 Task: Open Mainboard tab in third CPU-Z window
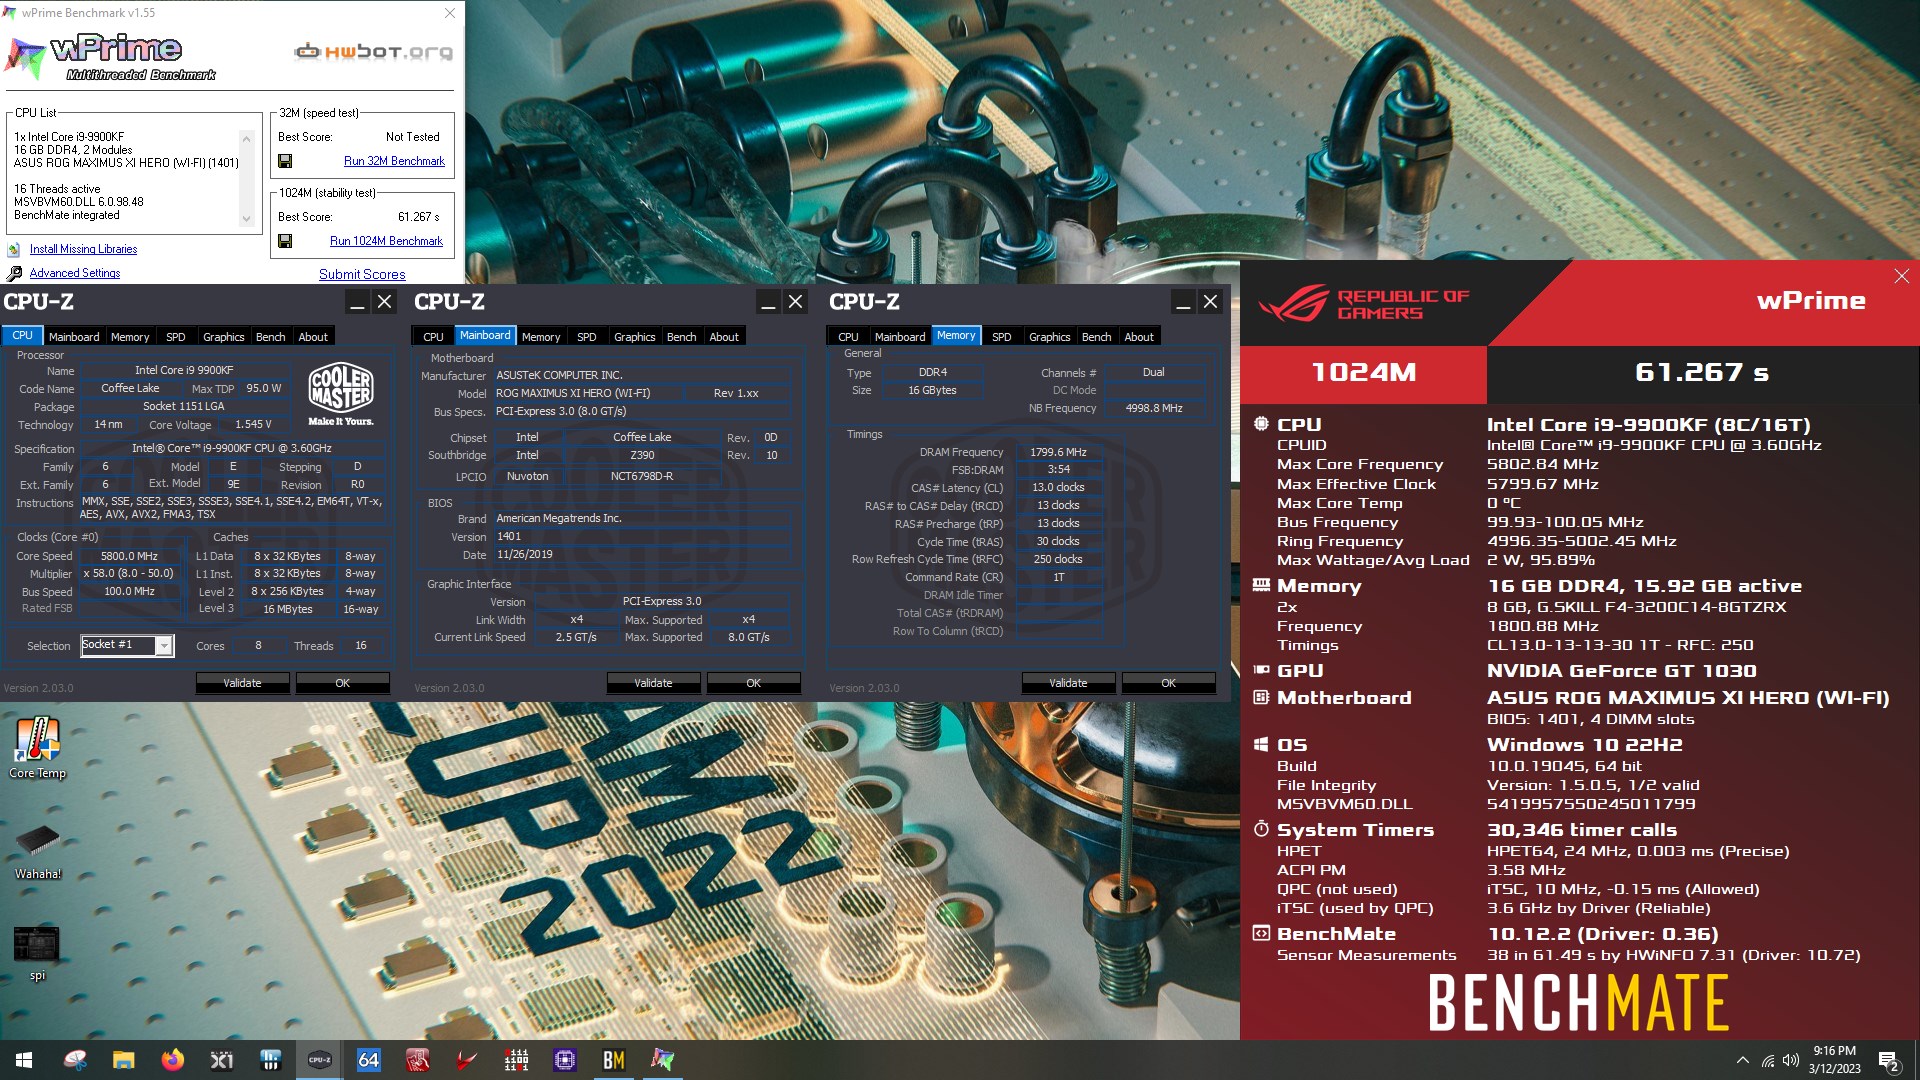(900, 337)
